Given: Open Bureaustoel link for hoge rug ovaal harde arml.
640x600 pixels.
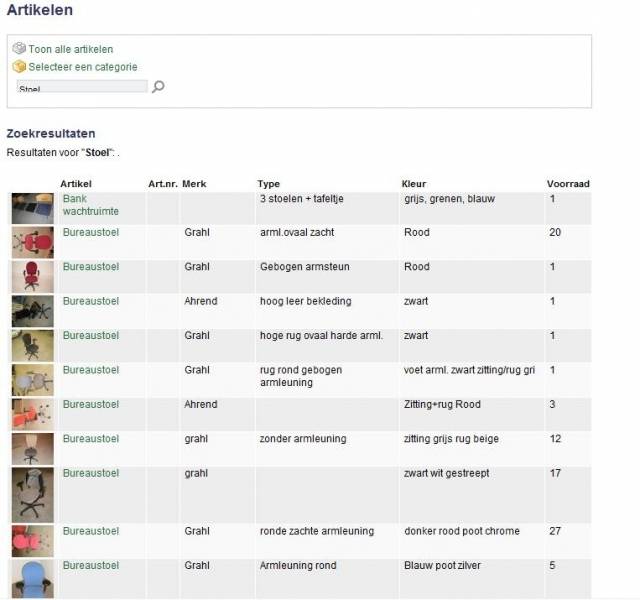Looking at the screenshot, I should click(x=91, y=336).
